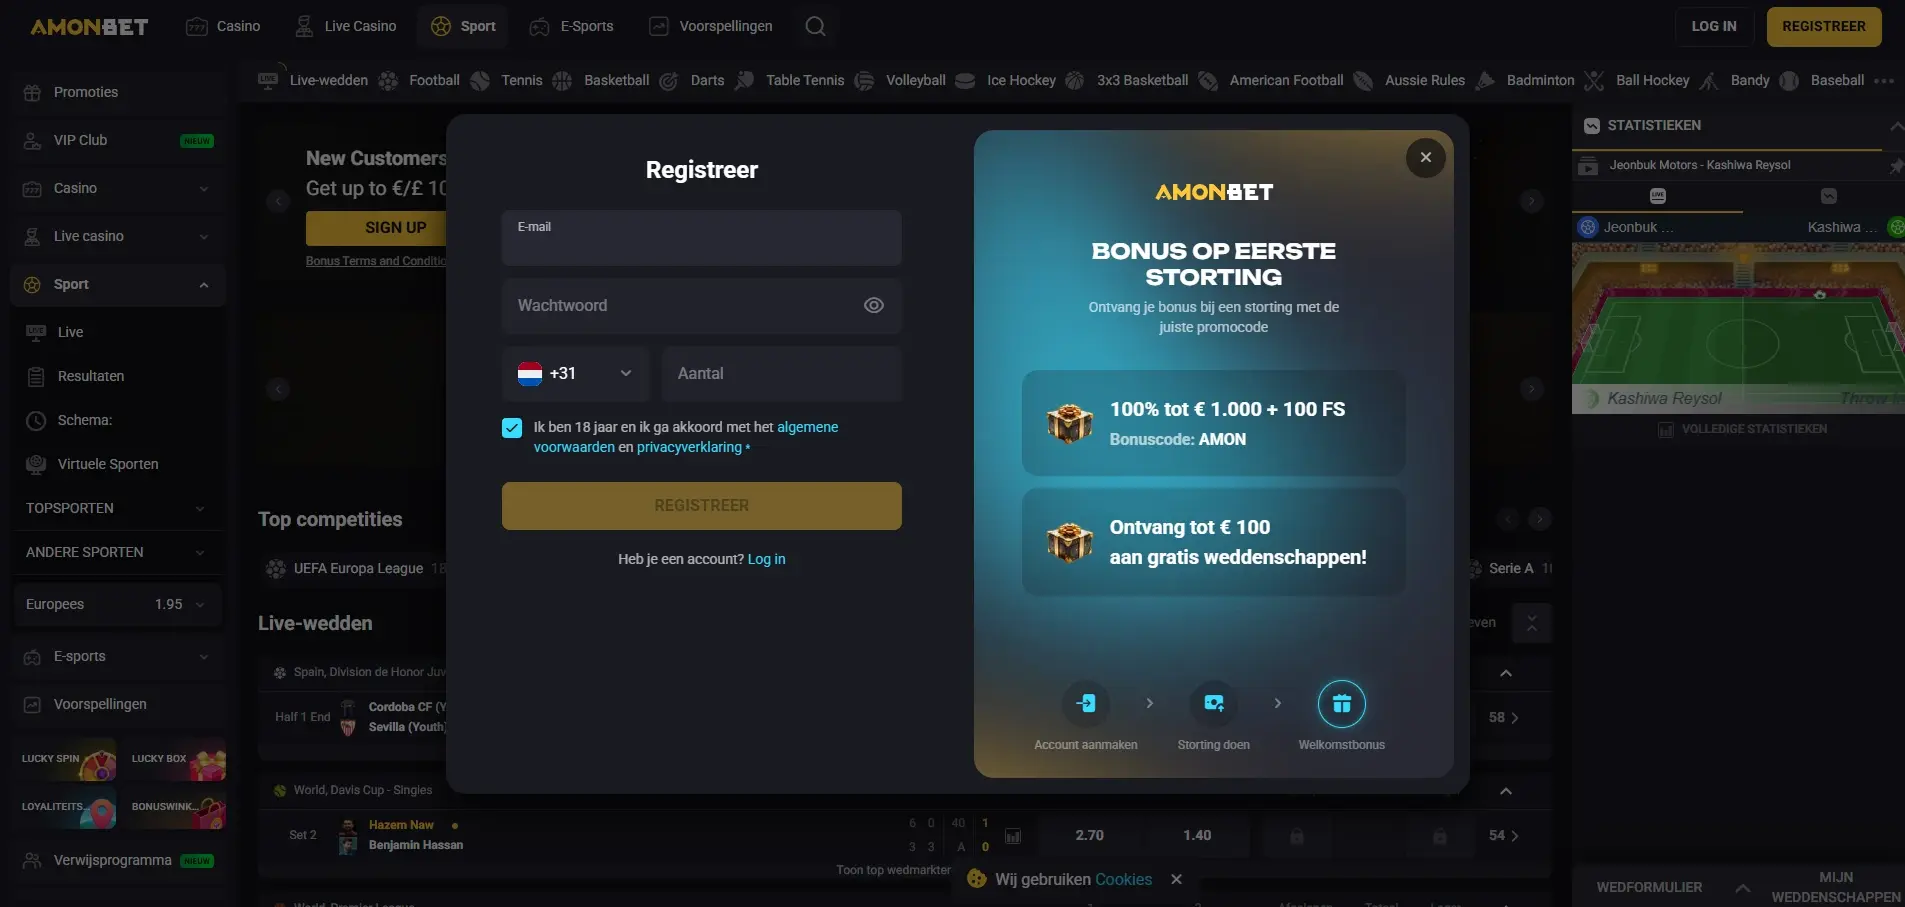Collapse the STATISTIEKEN panel chevron
The image size is (1905, 907).
(1895, 126)
